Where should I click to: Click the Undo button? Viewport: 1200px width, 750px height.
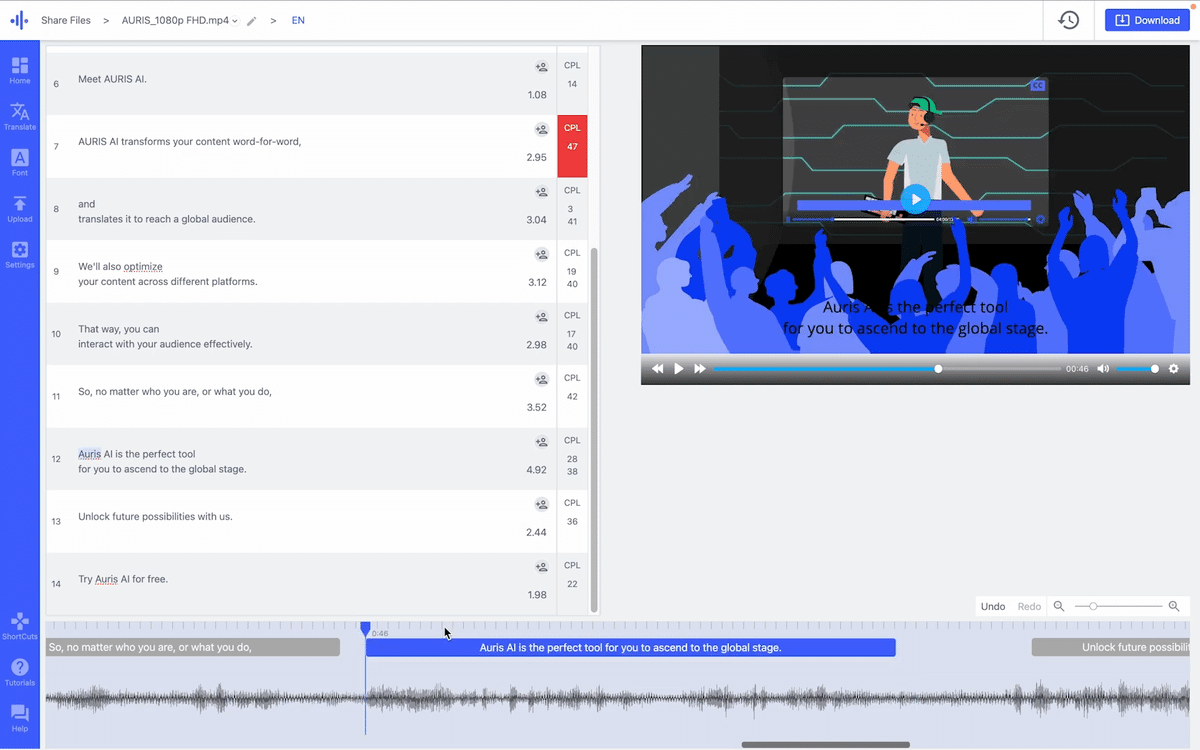(993, 606)
